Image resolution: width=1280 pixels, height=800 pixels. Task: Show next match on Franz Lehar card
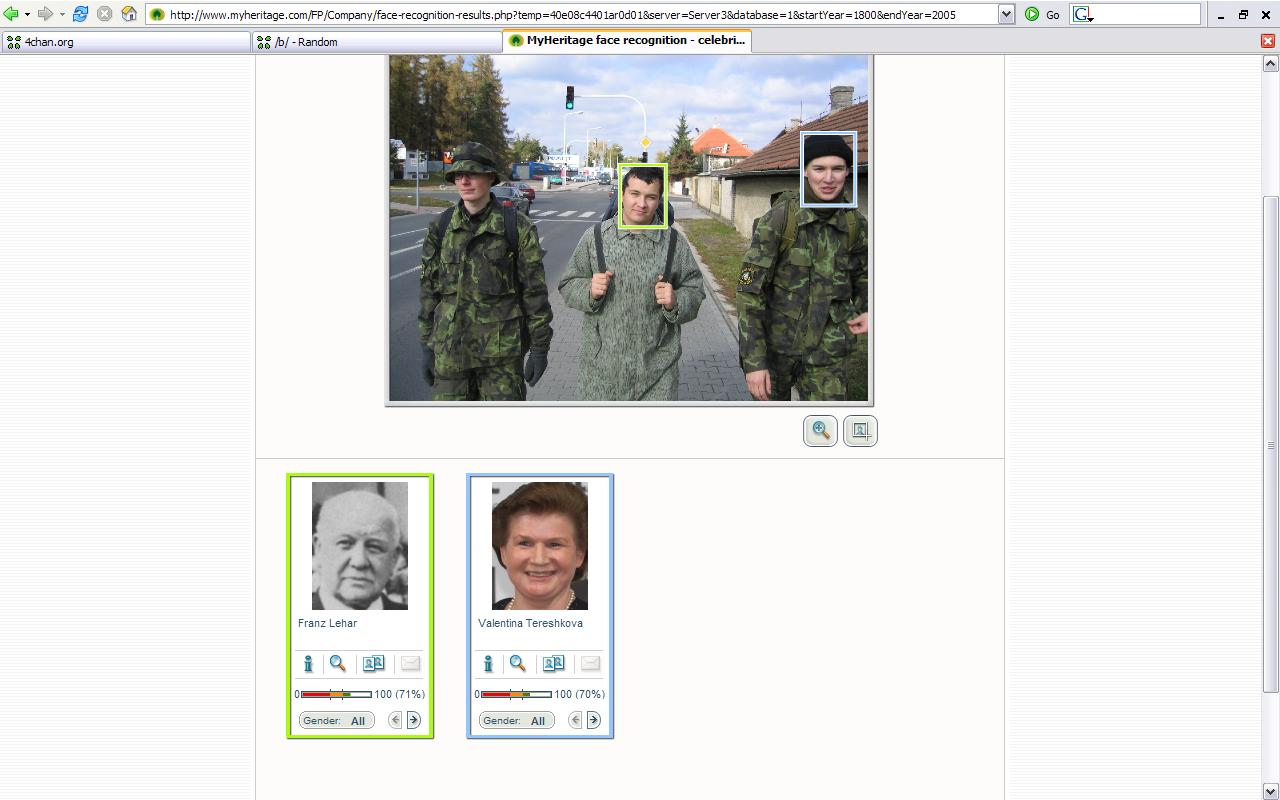point(413,720)
